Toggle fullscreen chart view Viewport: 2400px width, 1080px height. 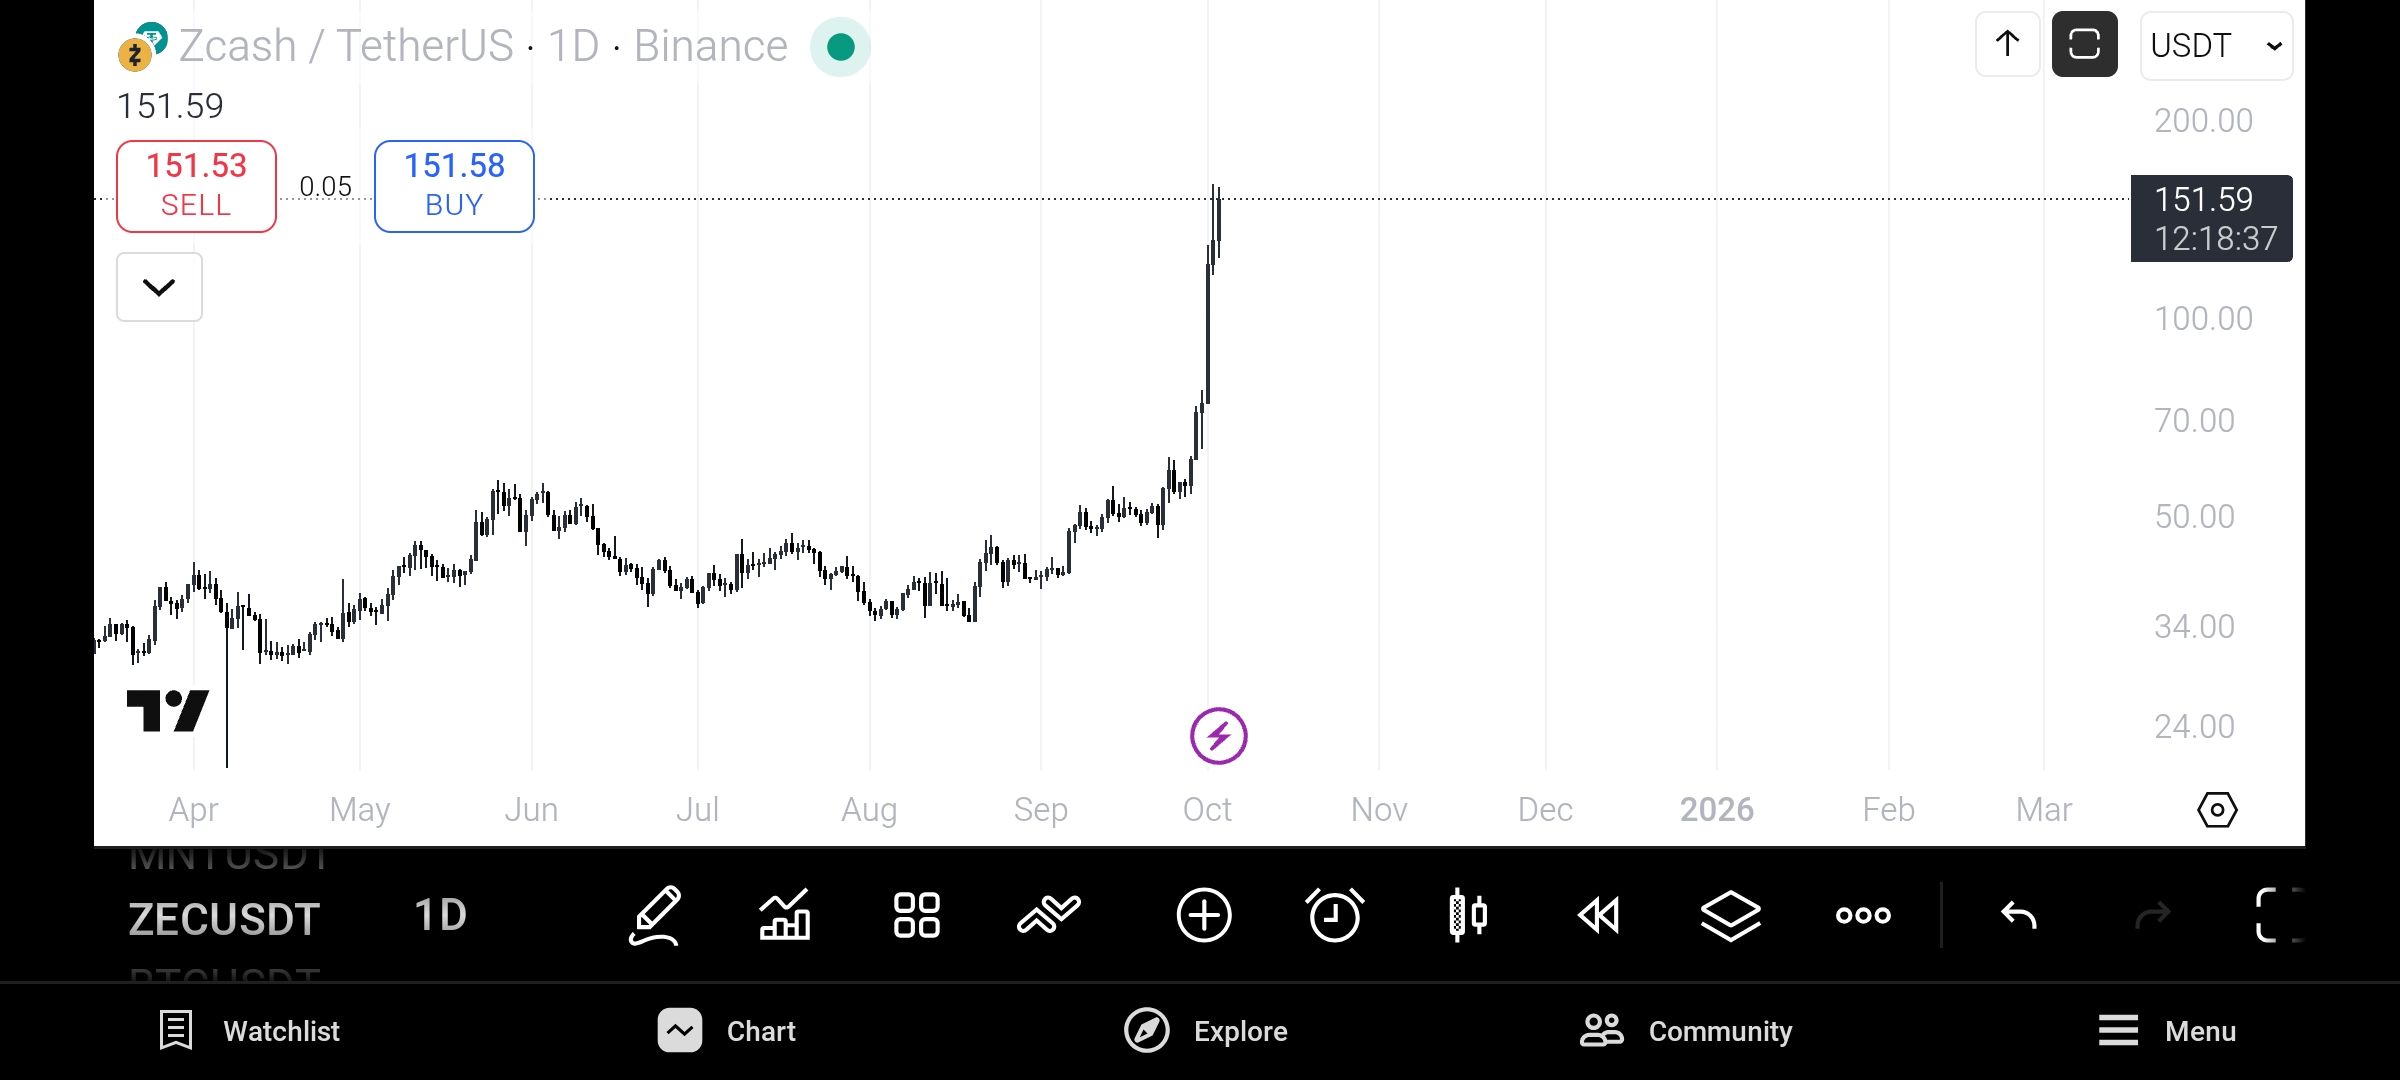click(2278, 915)
